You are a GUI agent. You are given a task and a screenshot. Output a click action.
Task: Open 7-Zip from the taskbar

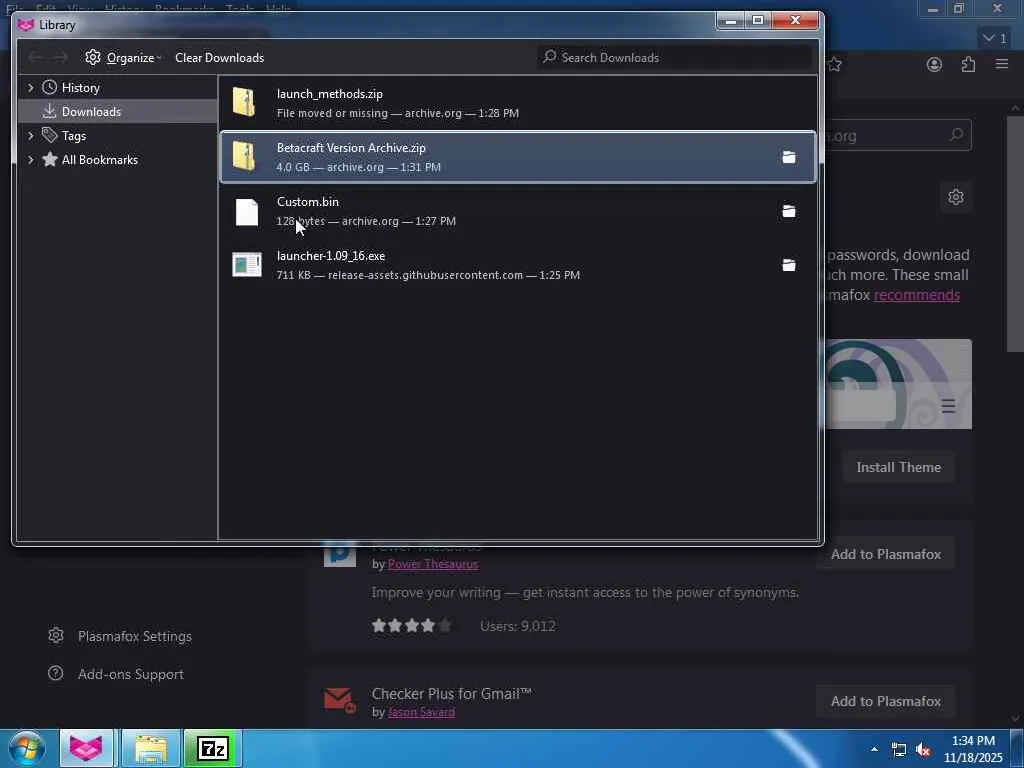pyautogui.click(x=213, y=748)
